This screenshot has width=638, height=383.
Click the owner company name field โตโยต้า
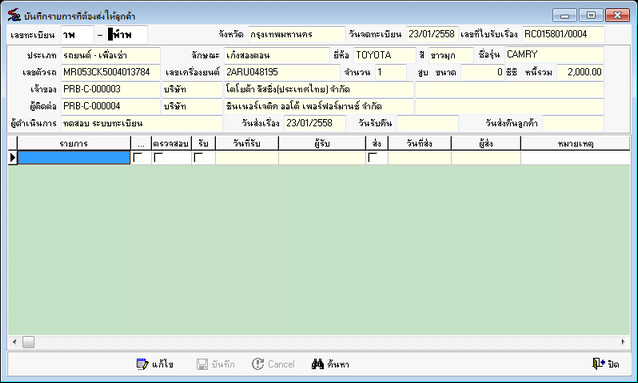(319, 89)
